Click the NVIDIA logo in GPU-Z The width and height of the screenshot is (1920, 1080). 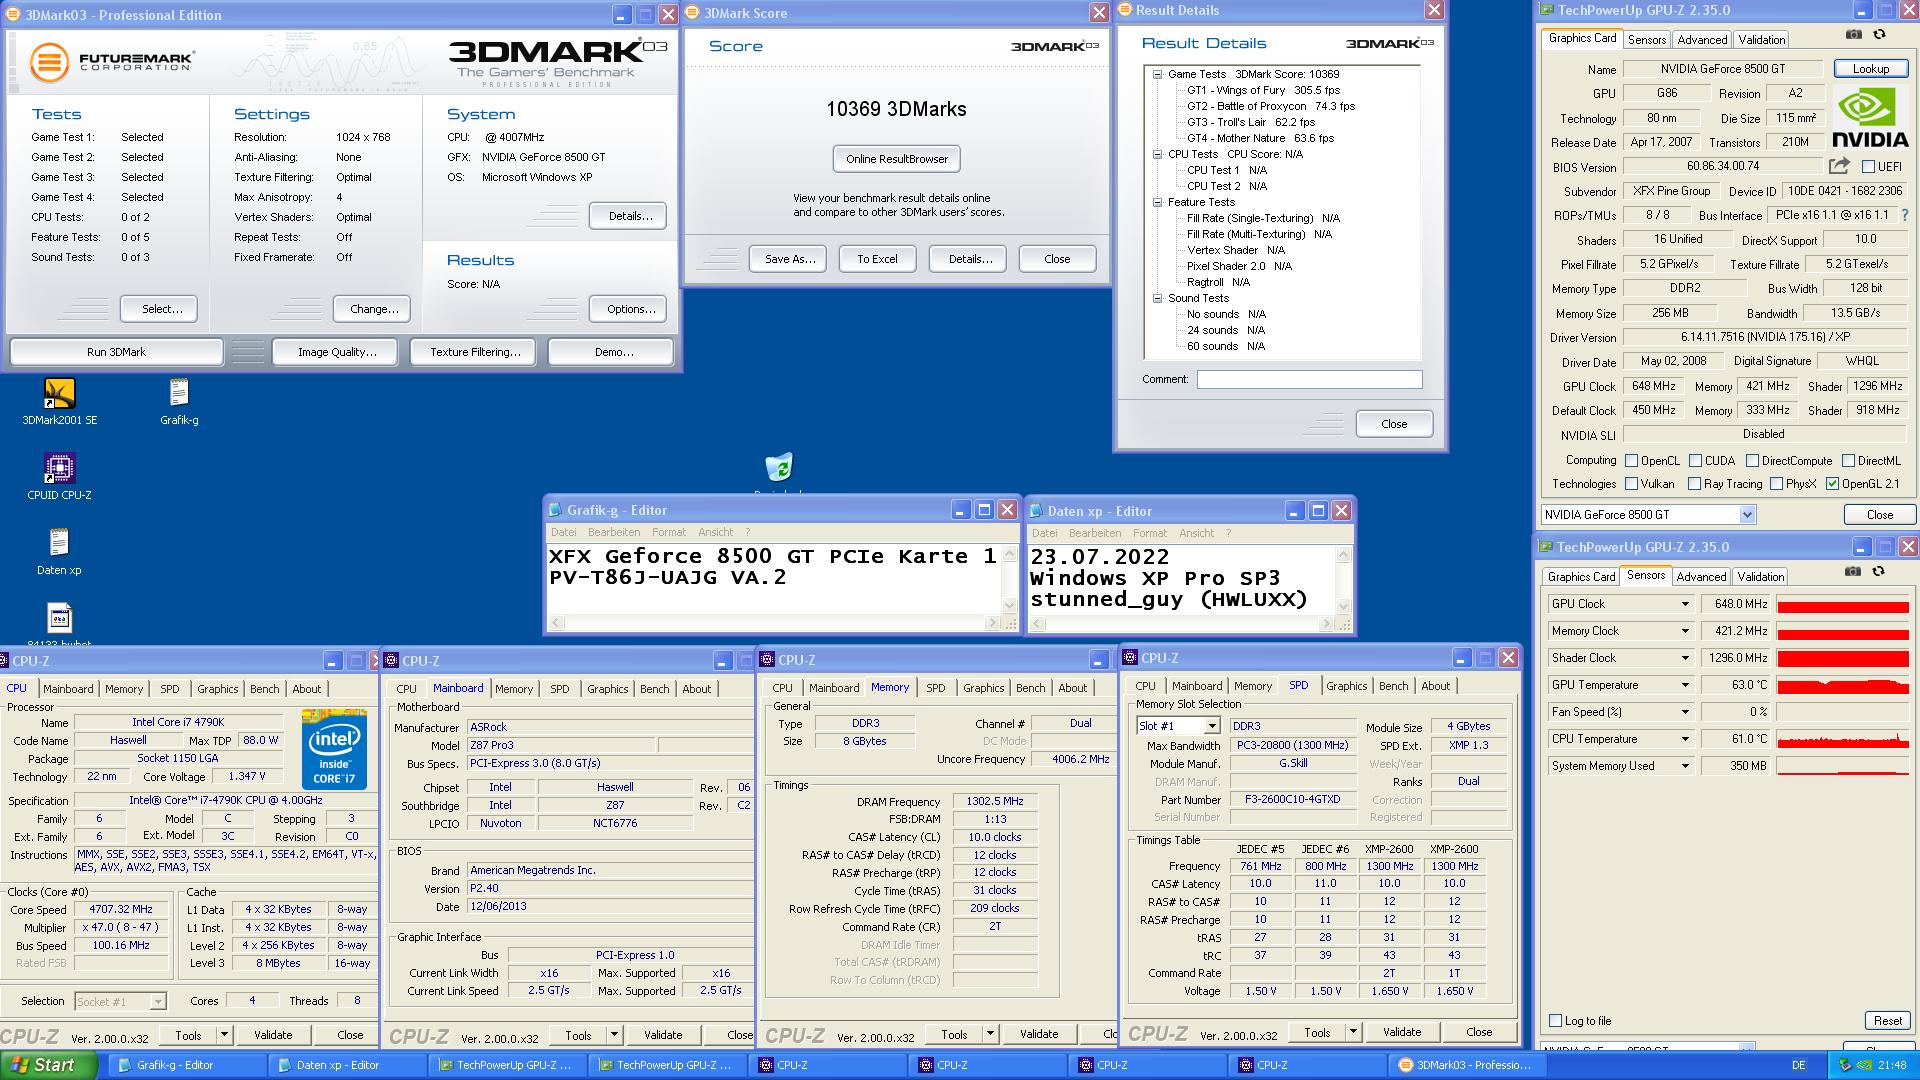tap(1870, 119)
